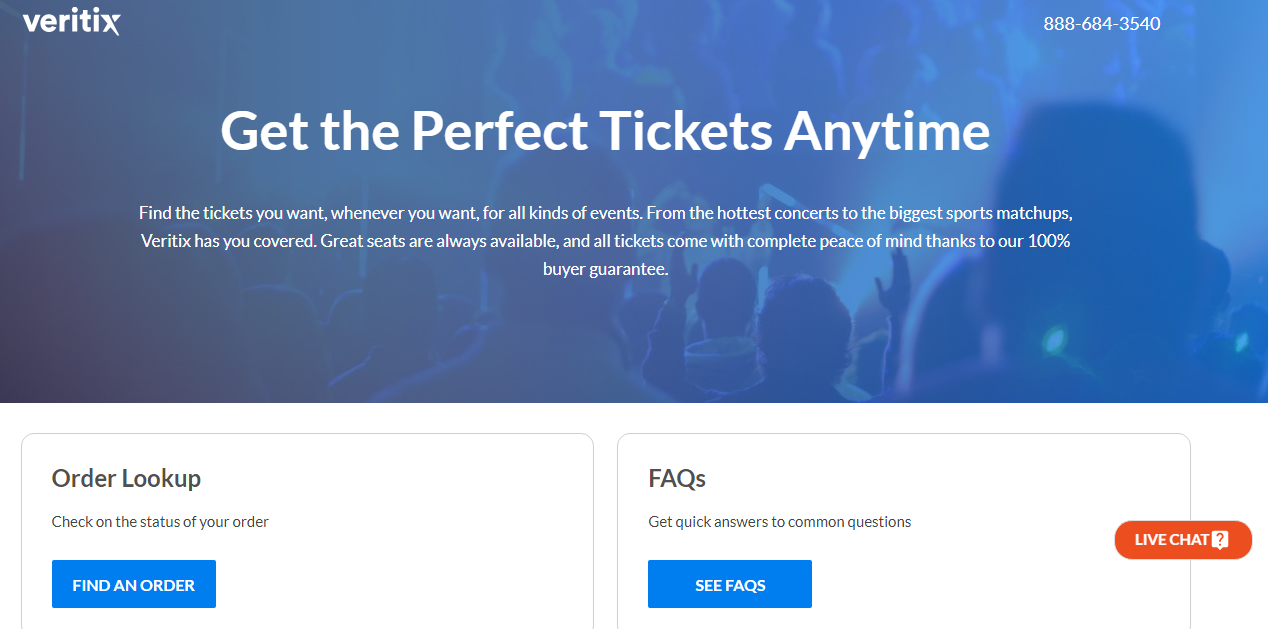Call the 888-684-3540 phone number link
This screenshot has width=1268, height=629.
click(x=1102, y=24)
